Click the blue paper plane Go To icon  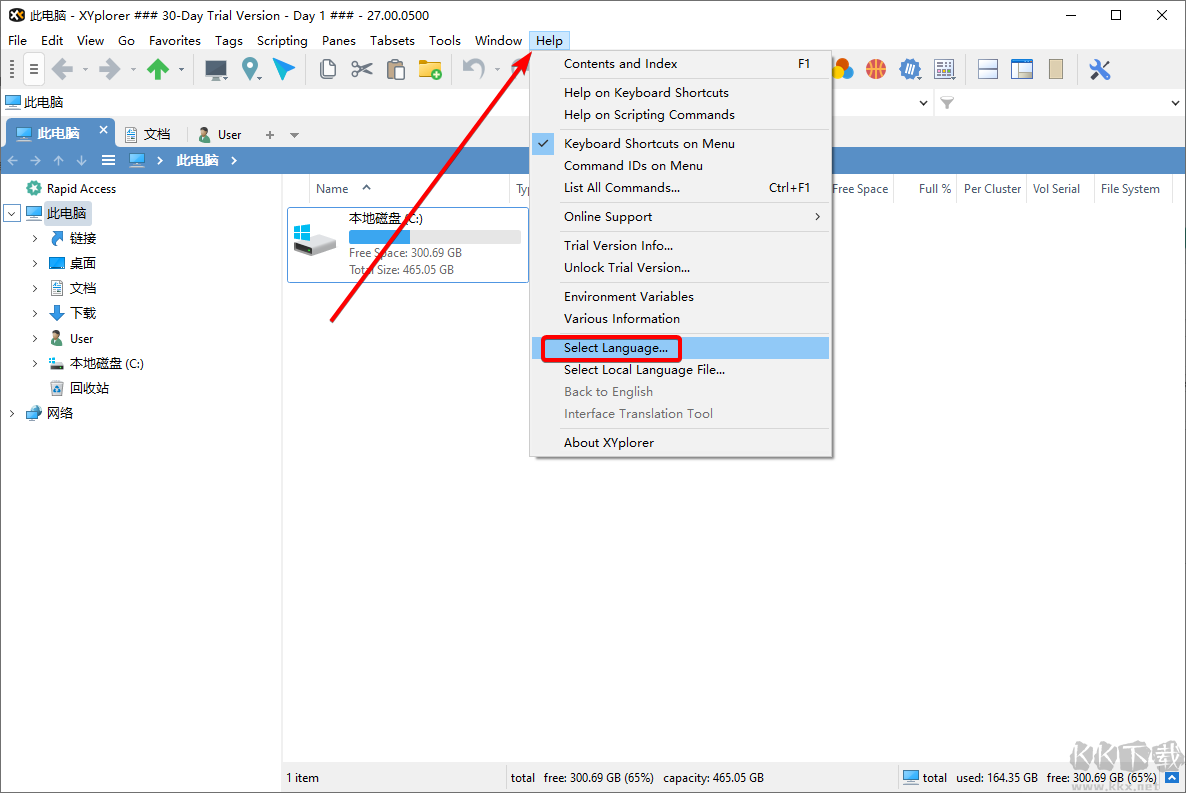tap(284, 70)
